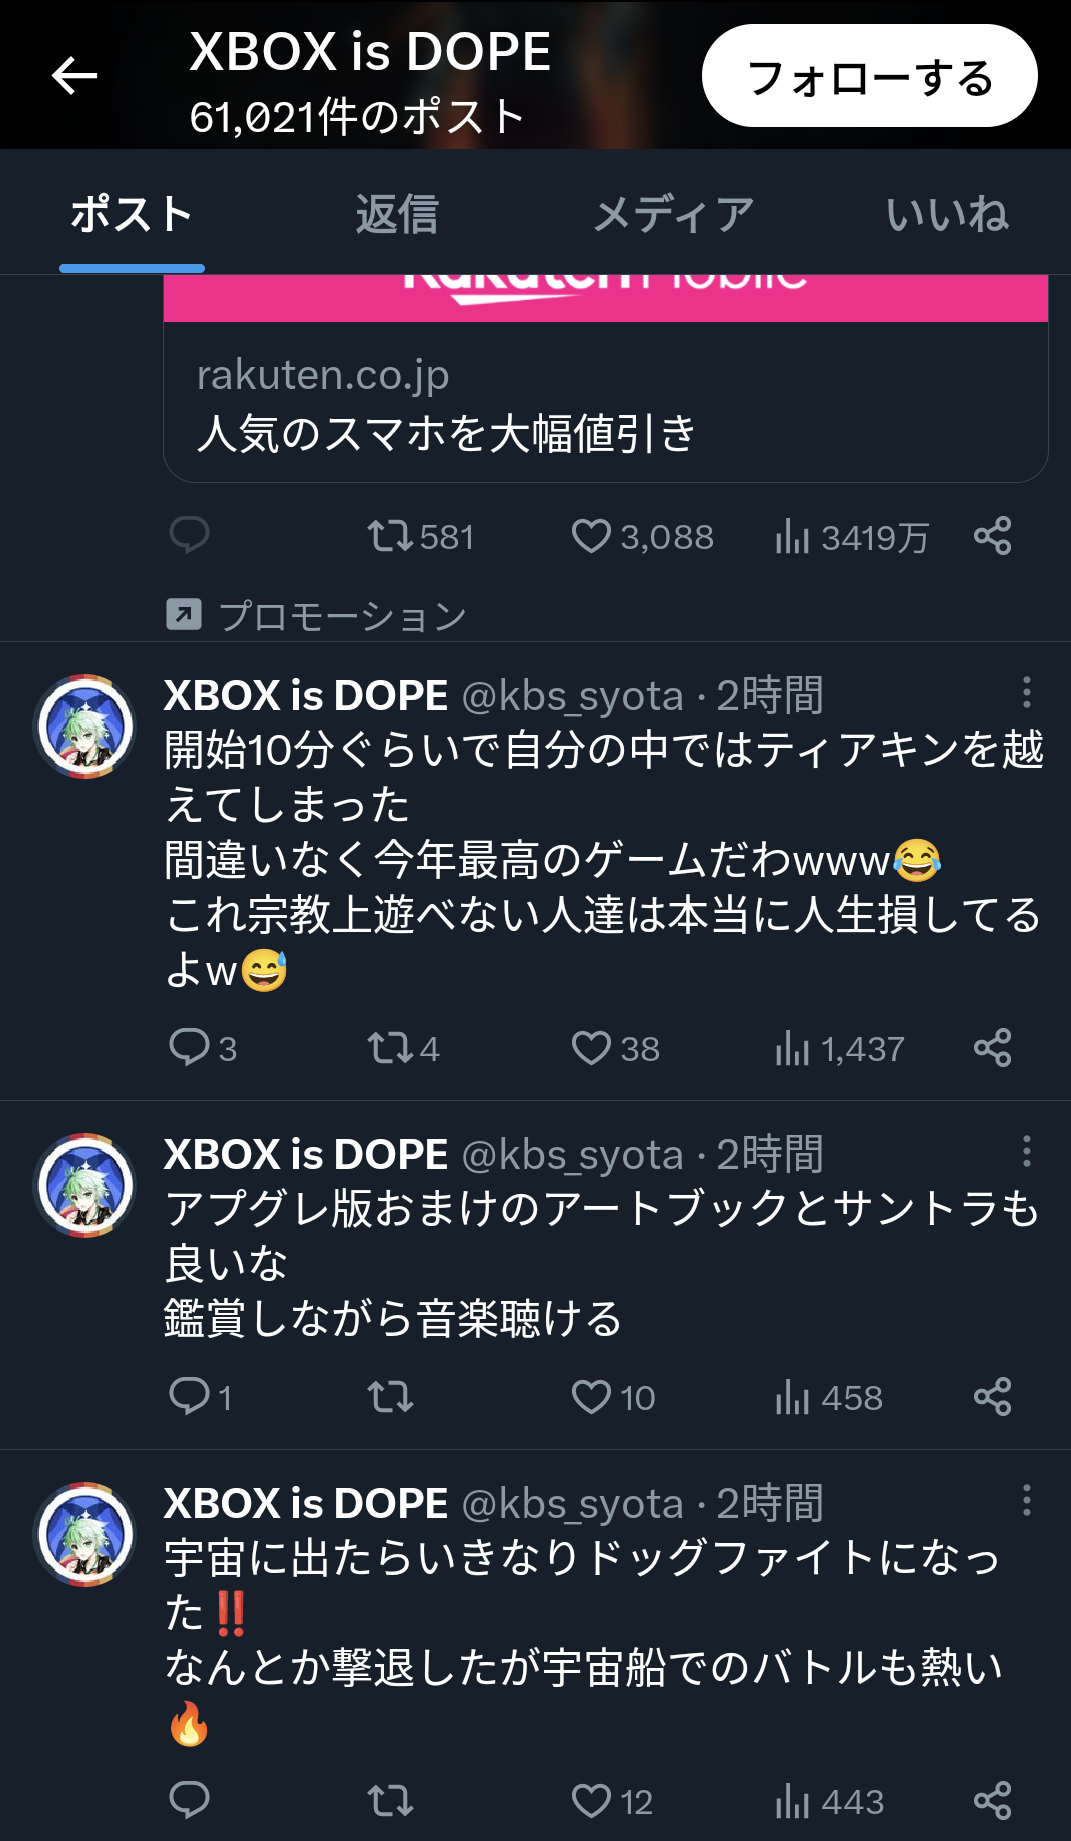The image size is (1071, 1841).
Task: Share the post with 458 views
Action: click(x=992, y=1397)
